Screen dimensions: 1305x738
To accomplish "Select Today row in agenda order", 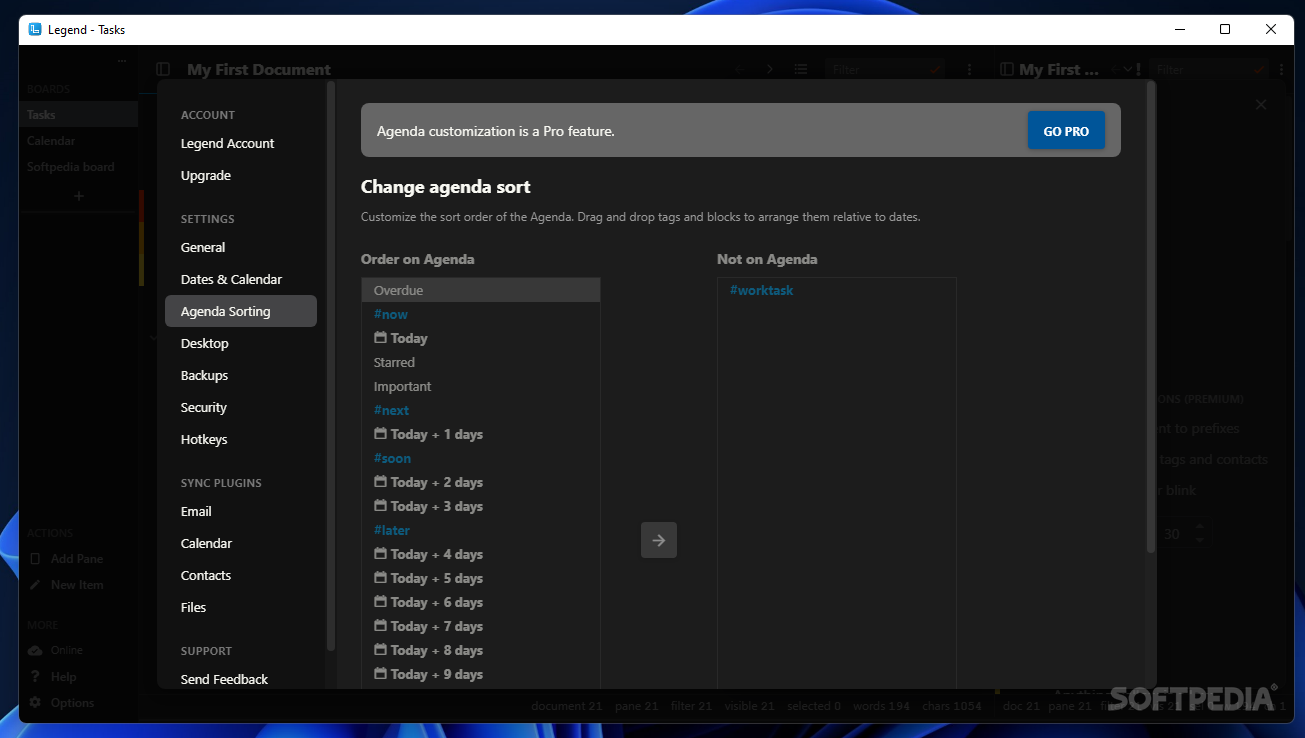I will click(481, 338).
